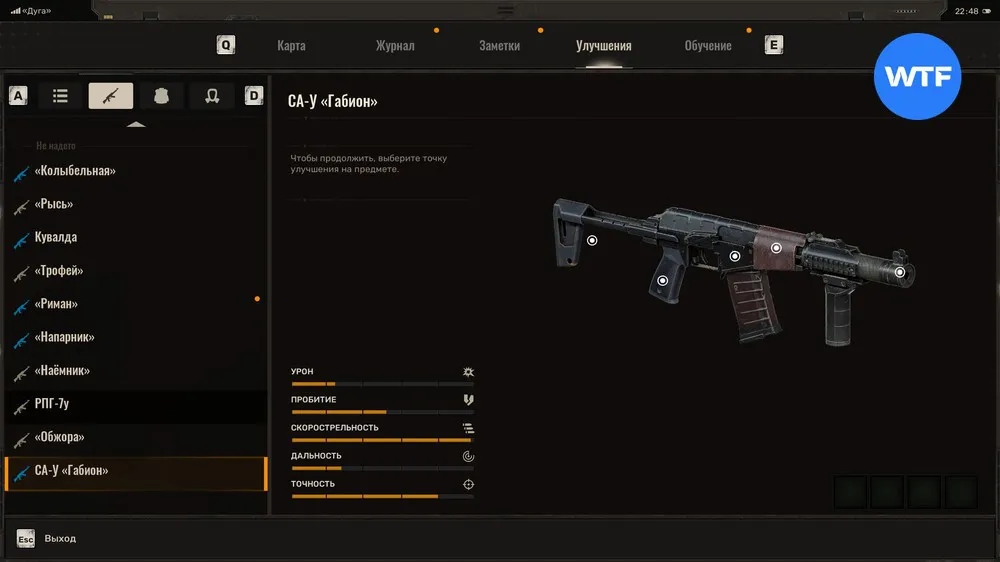
Task: Open the armor category icon
Action: [161, 96]
